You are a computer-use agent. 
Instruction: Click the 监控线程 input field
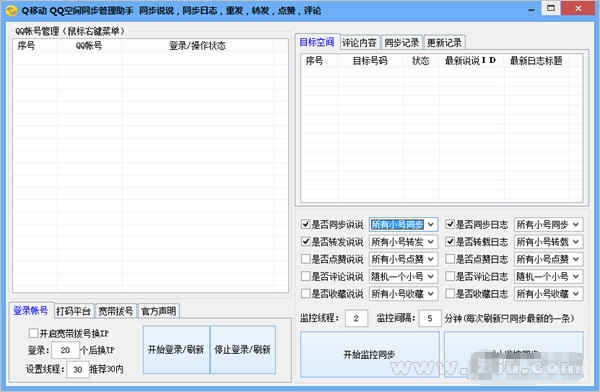point(356,318)
